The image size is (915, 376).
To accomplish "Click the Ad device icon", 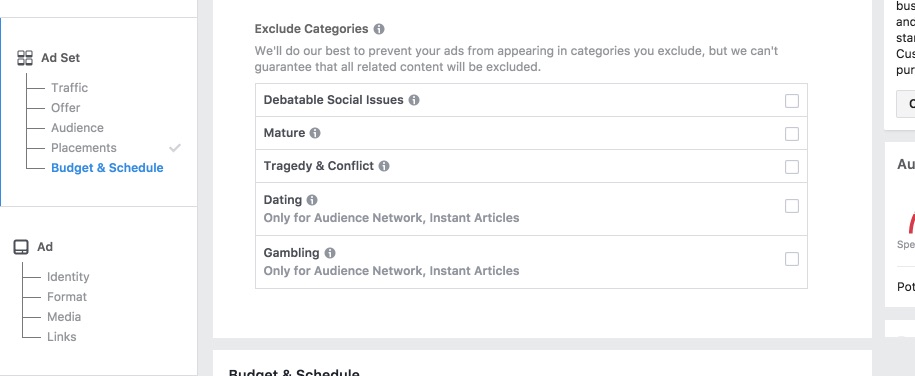I will [21, 247].
